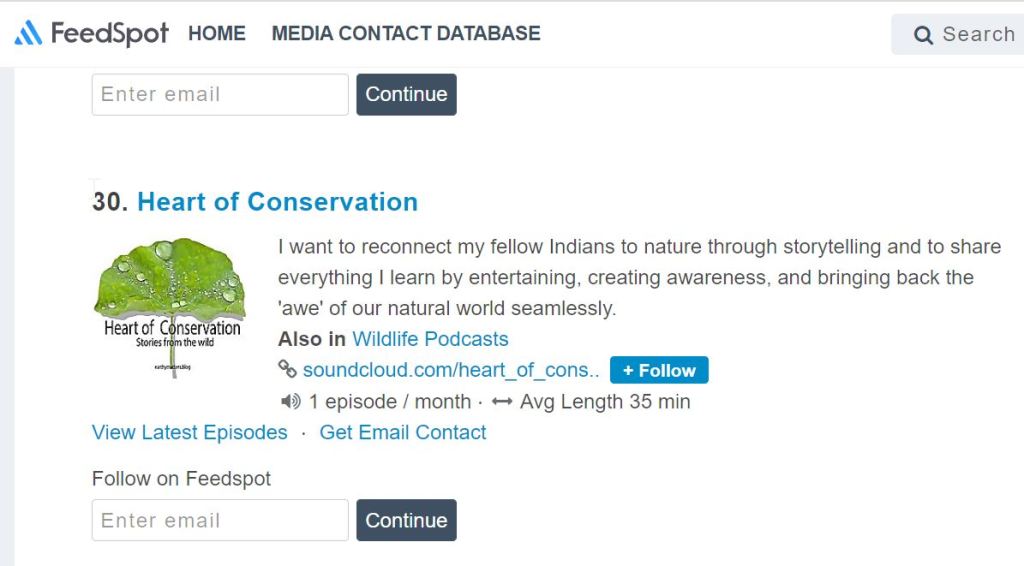Go to Media Contact Database
The image size is (1024, 566).
406,33
